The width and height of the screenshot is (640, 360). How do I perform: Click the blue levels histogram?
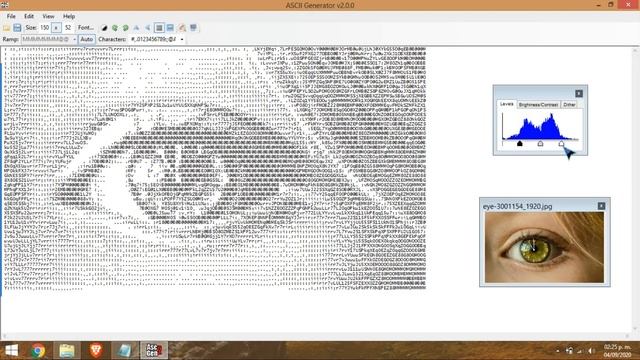tap(540, 126)
